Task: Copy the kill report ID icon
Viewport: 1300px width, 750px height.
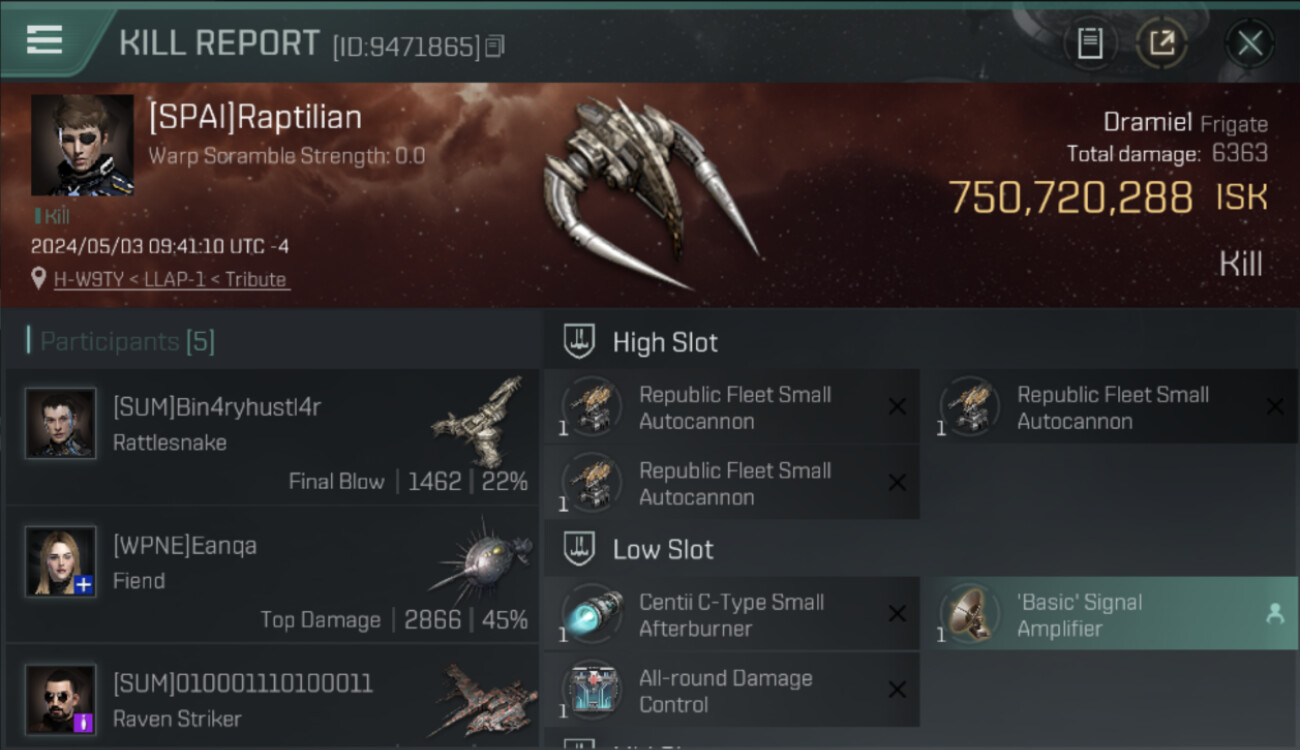Action: tap(495, 46)
